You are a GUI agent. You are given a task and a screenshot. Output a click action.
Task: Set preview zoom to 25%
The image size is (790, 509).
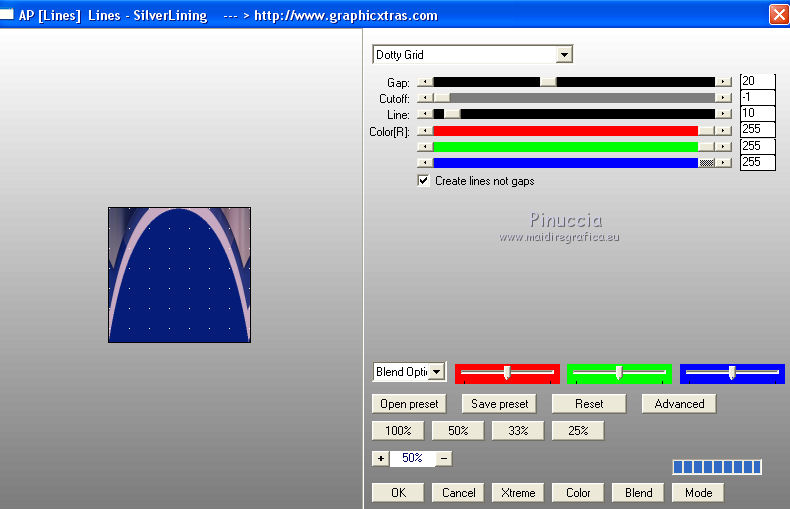(578, 431)
